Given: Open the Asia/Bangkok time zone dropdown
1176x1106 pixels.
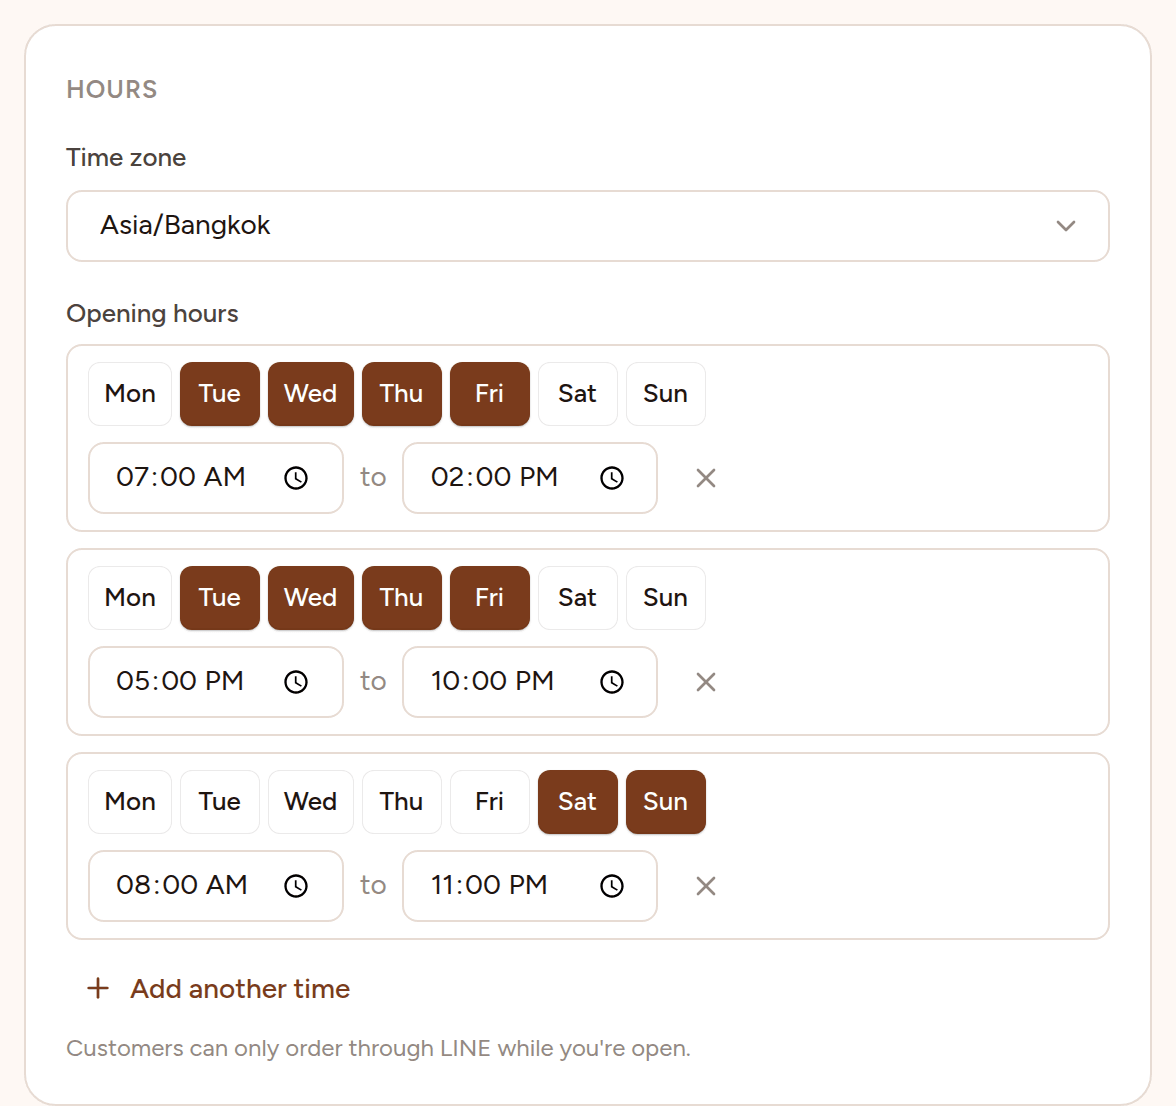Looking at the screenshot, I should click(x=587, y=226).
